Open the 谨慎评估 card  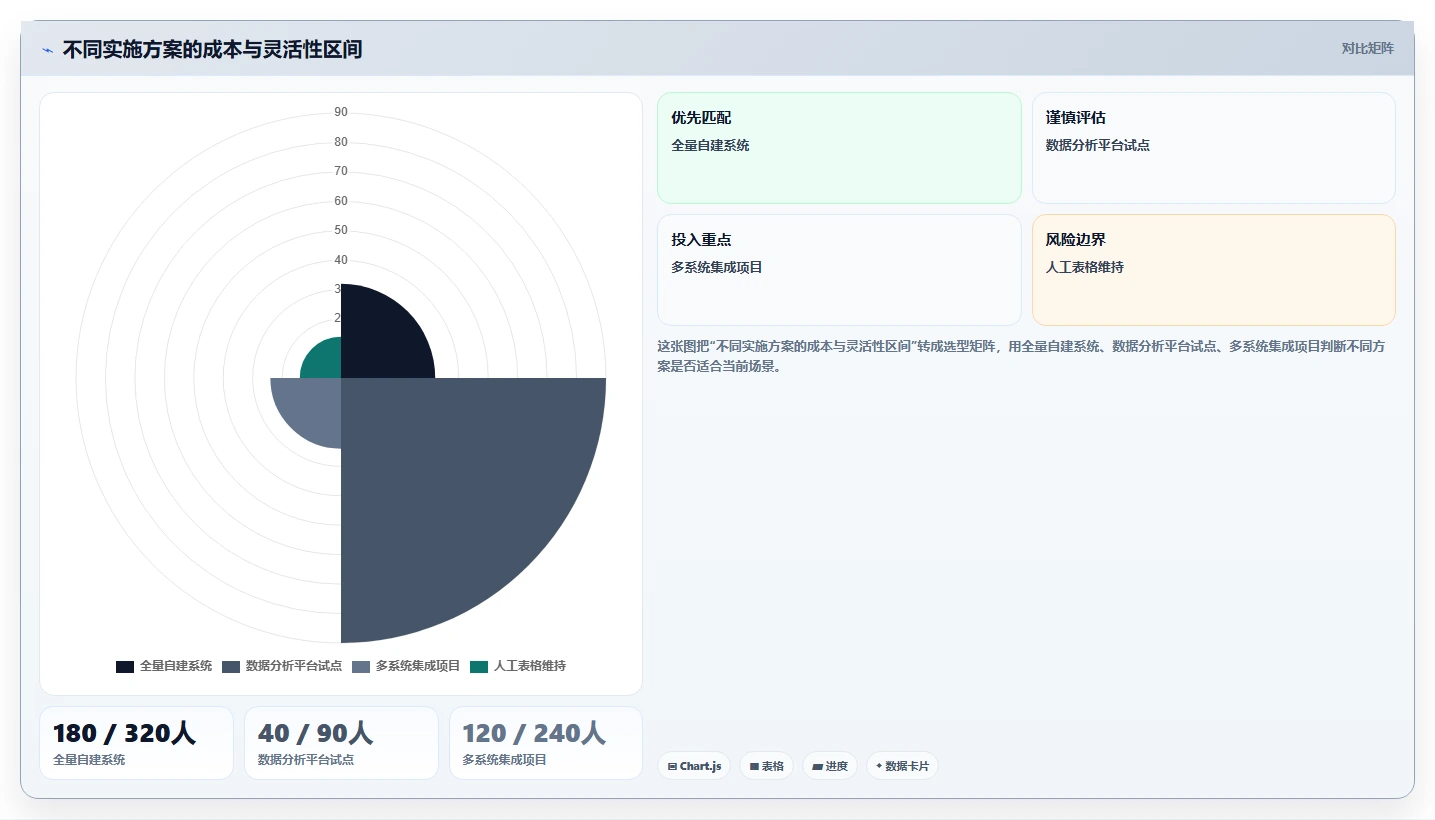tap(1213, 148)
